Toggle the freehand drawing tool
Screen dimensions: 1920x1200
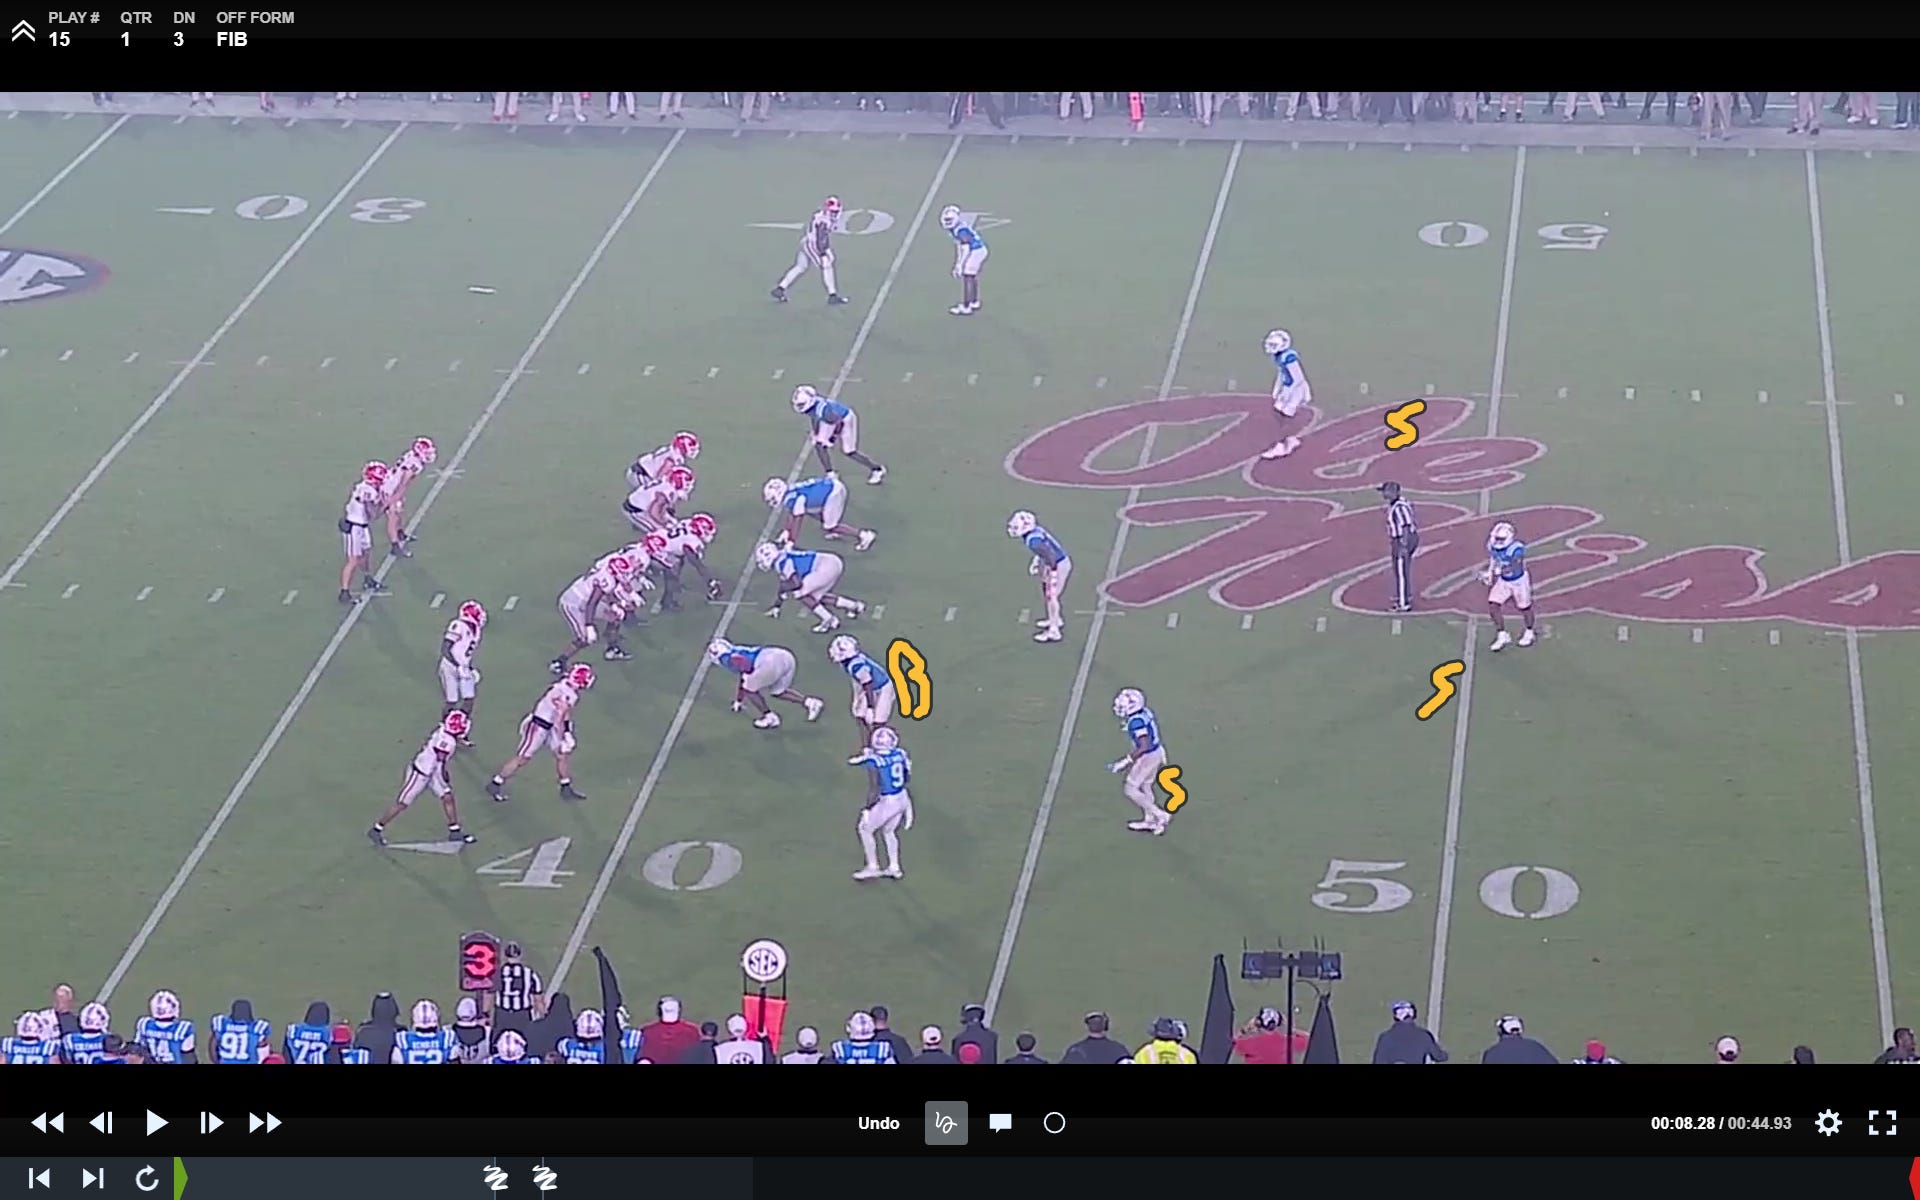point(946,1123)
